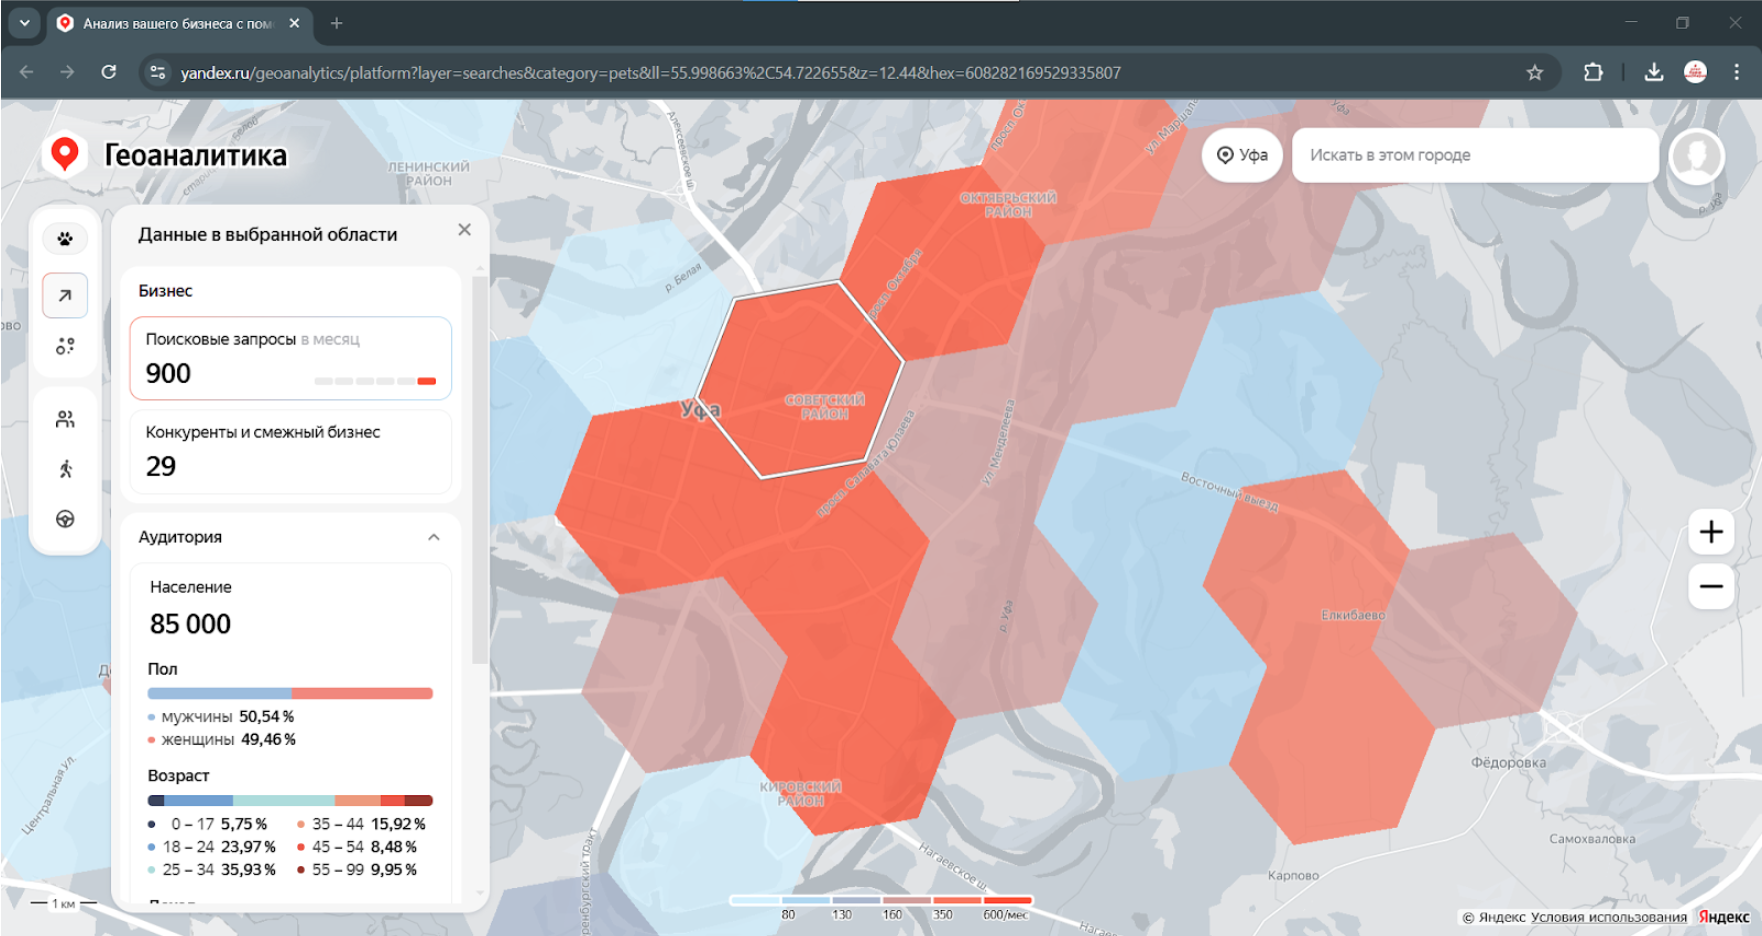Open a new browser tab
This screenshot has height=936, width=1762.
[x=337, y=23]
